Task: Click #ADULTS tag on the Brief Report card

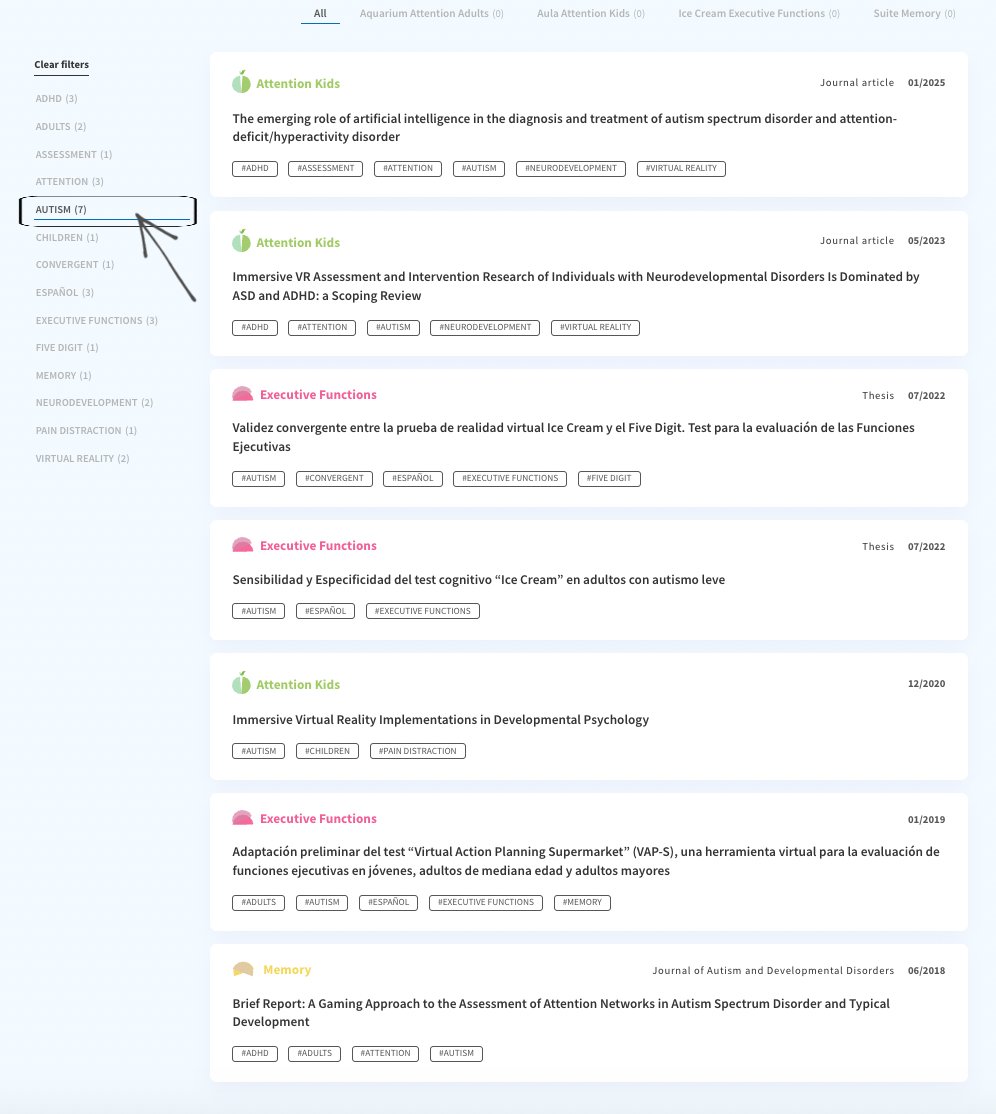Action: 315,1054
